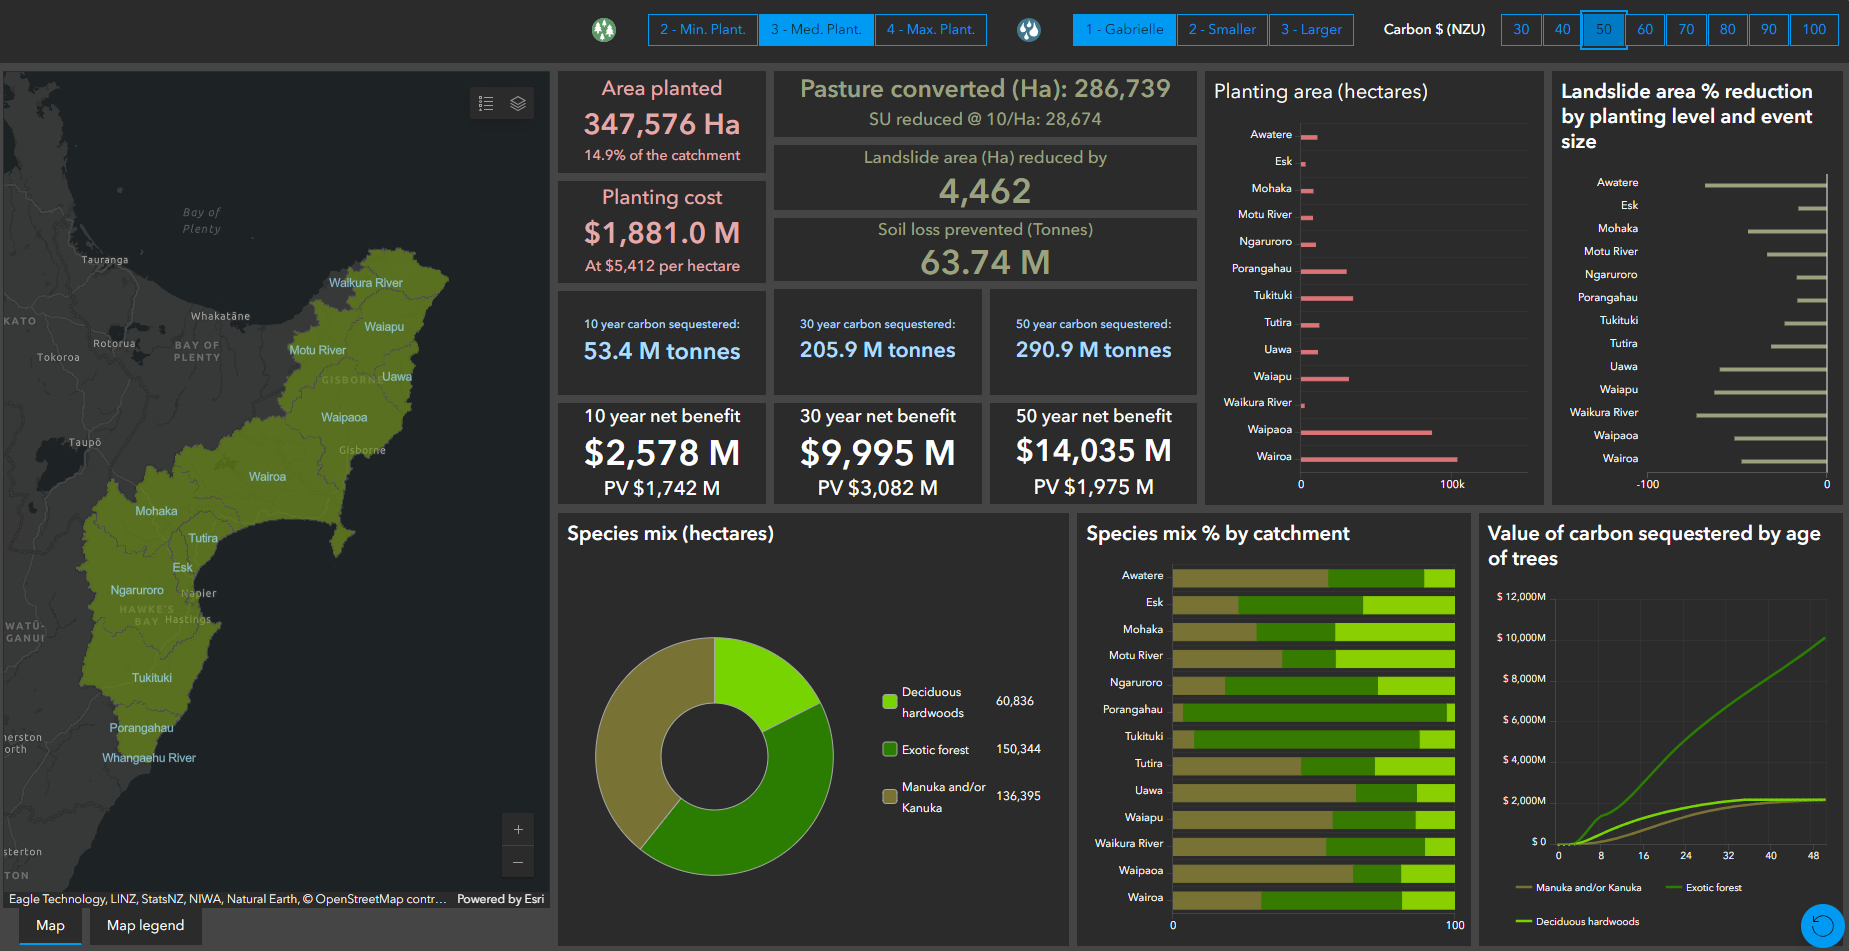This screenshot has height=951, width=1849.
Task: Choose the 3 - Larger event size
Action: (x=1312, y=30)
